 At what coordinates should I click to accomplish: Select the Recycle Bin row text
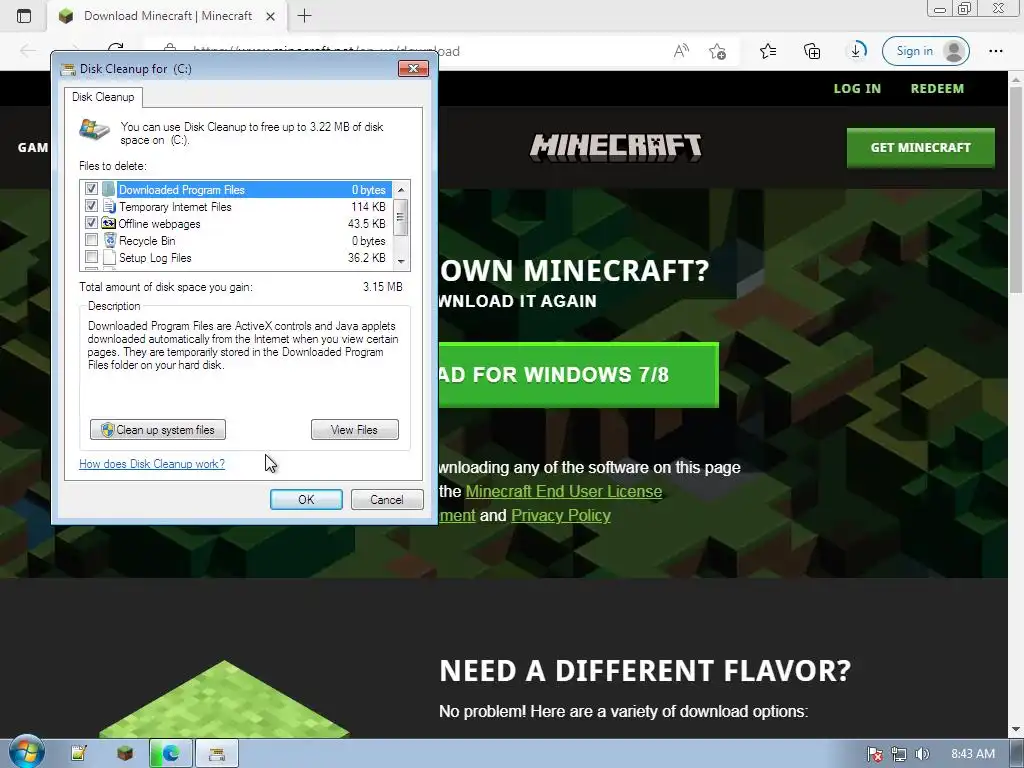pyautogui.click(x=147, y=241)
